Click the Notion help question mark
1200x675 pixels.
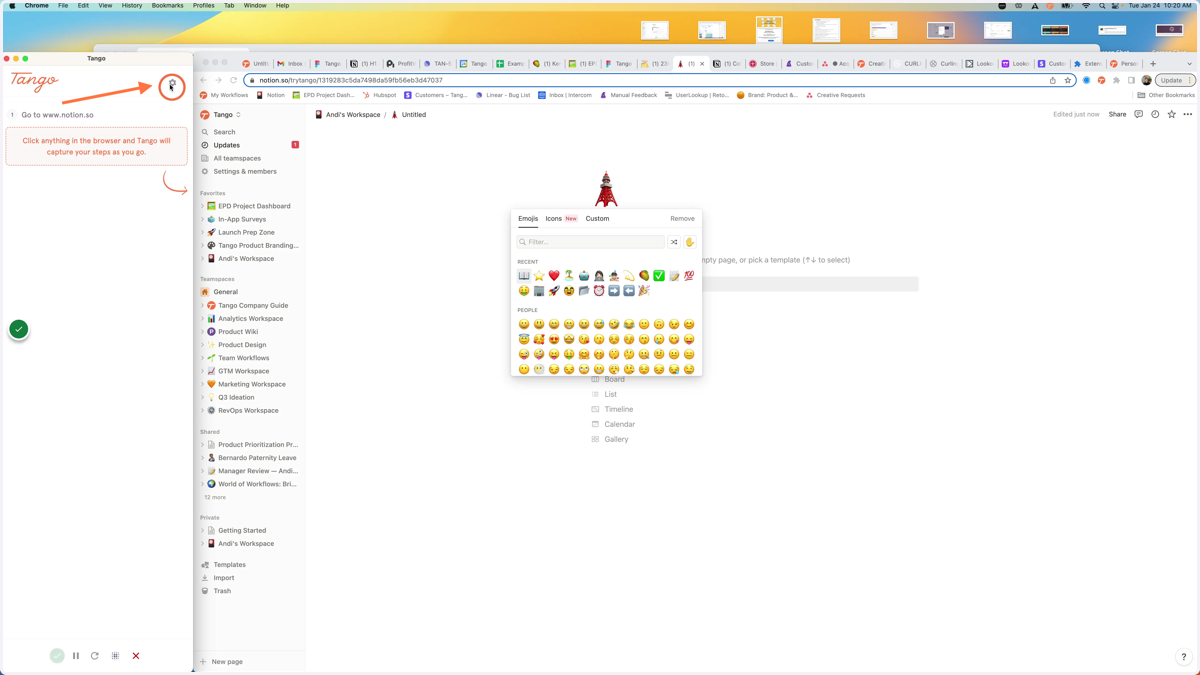point(1183,657)
